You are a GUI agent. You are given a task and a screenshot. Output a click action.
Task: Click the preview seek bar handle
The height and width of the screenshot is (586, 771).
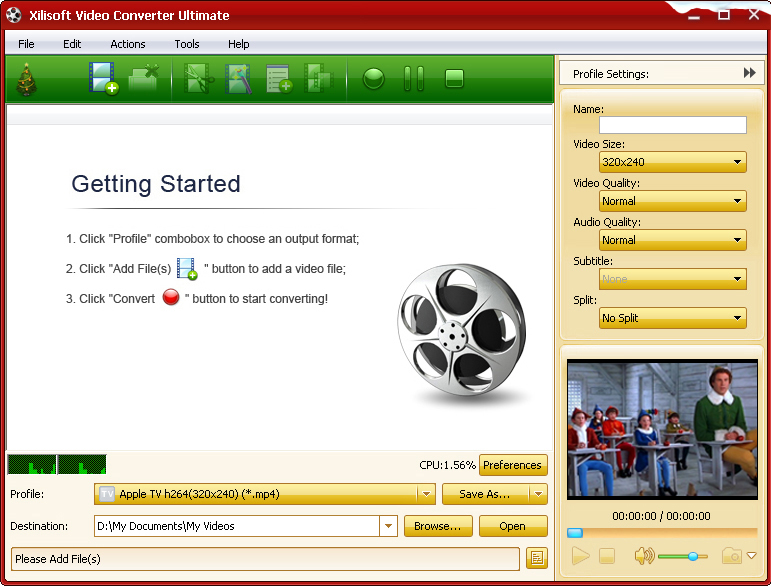(575, 533)
